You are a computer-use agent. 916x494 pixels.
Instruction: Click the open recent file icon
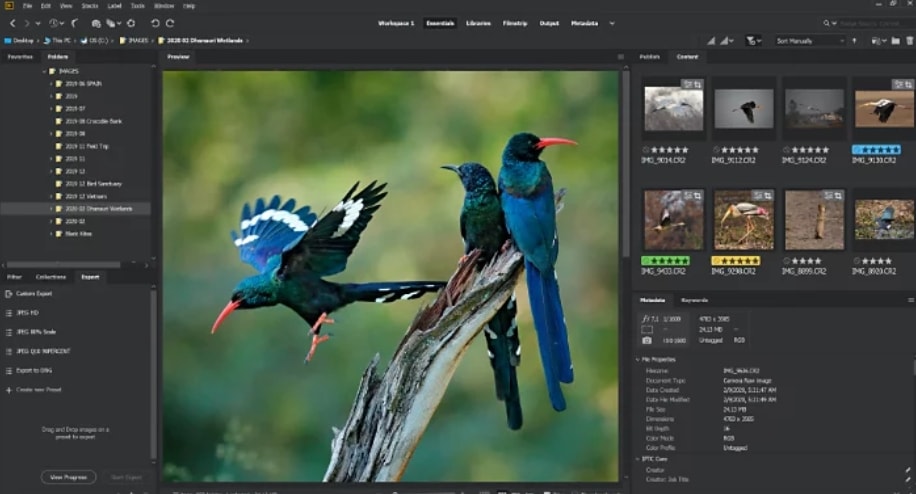pos(875,41)
